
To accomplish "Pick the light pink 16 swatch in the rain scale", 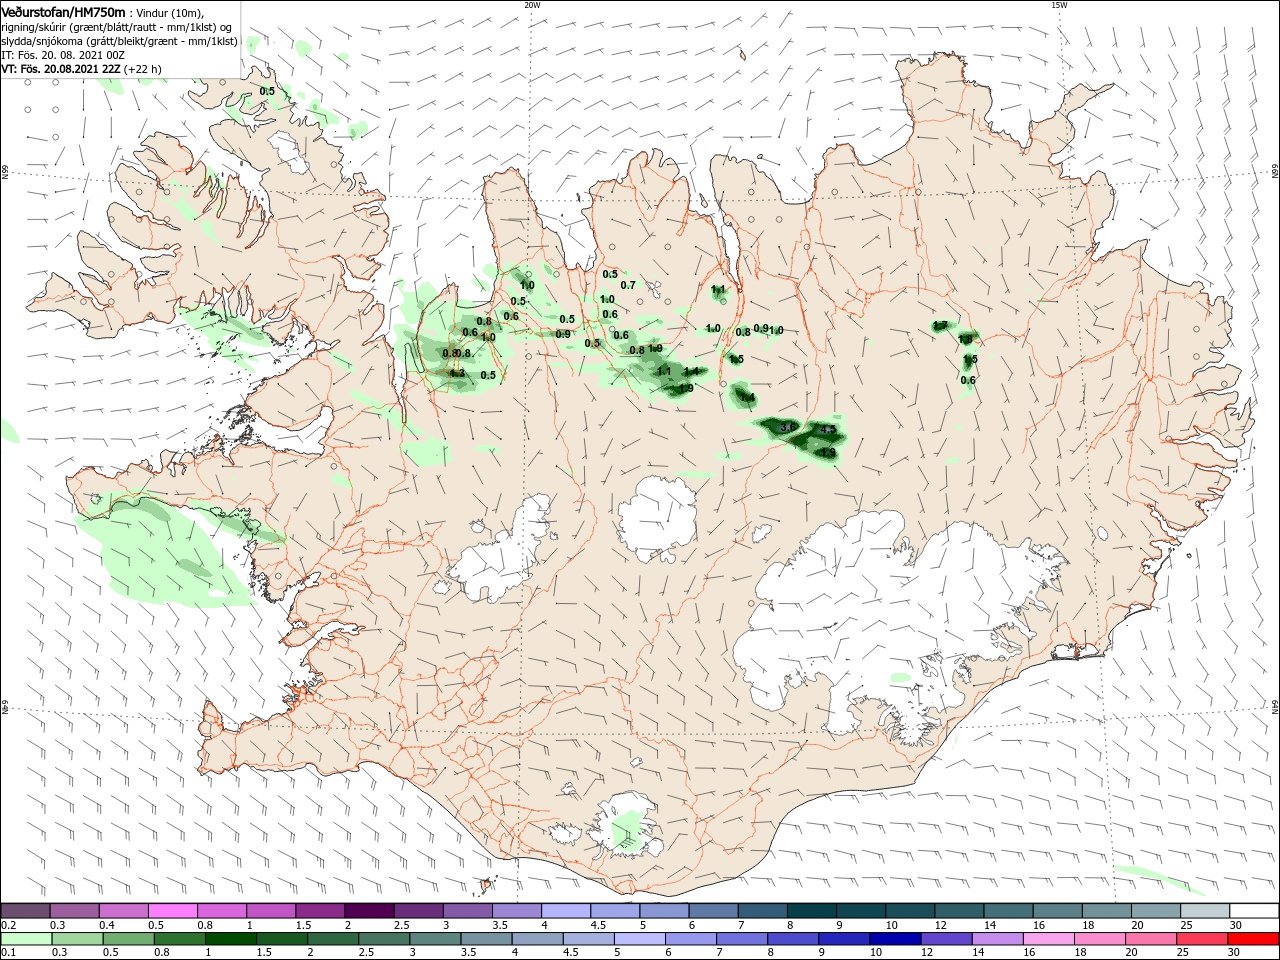I will click(x=1048, y=939).
